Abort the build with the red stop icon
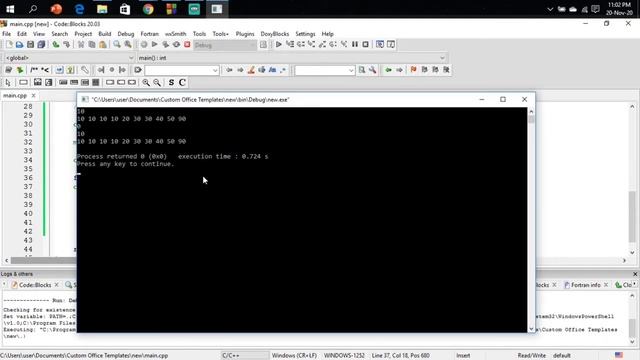The width and height of the screenshot is (640, 360). (x=187, y=44)
